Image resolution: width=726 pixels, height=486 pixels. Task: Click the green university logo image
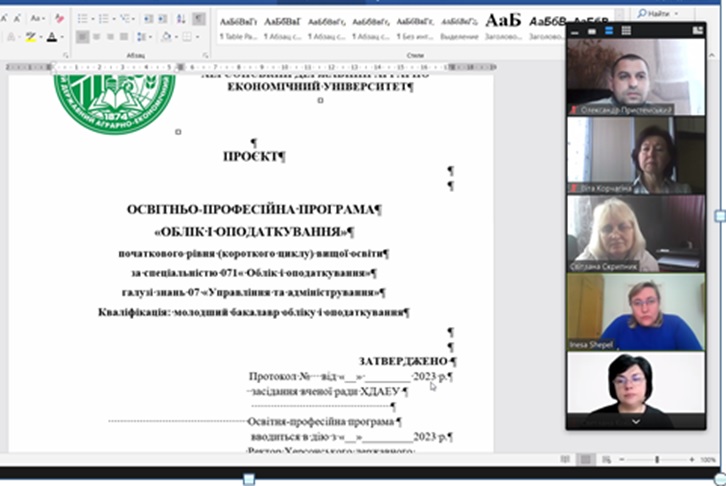coord(114,105)
